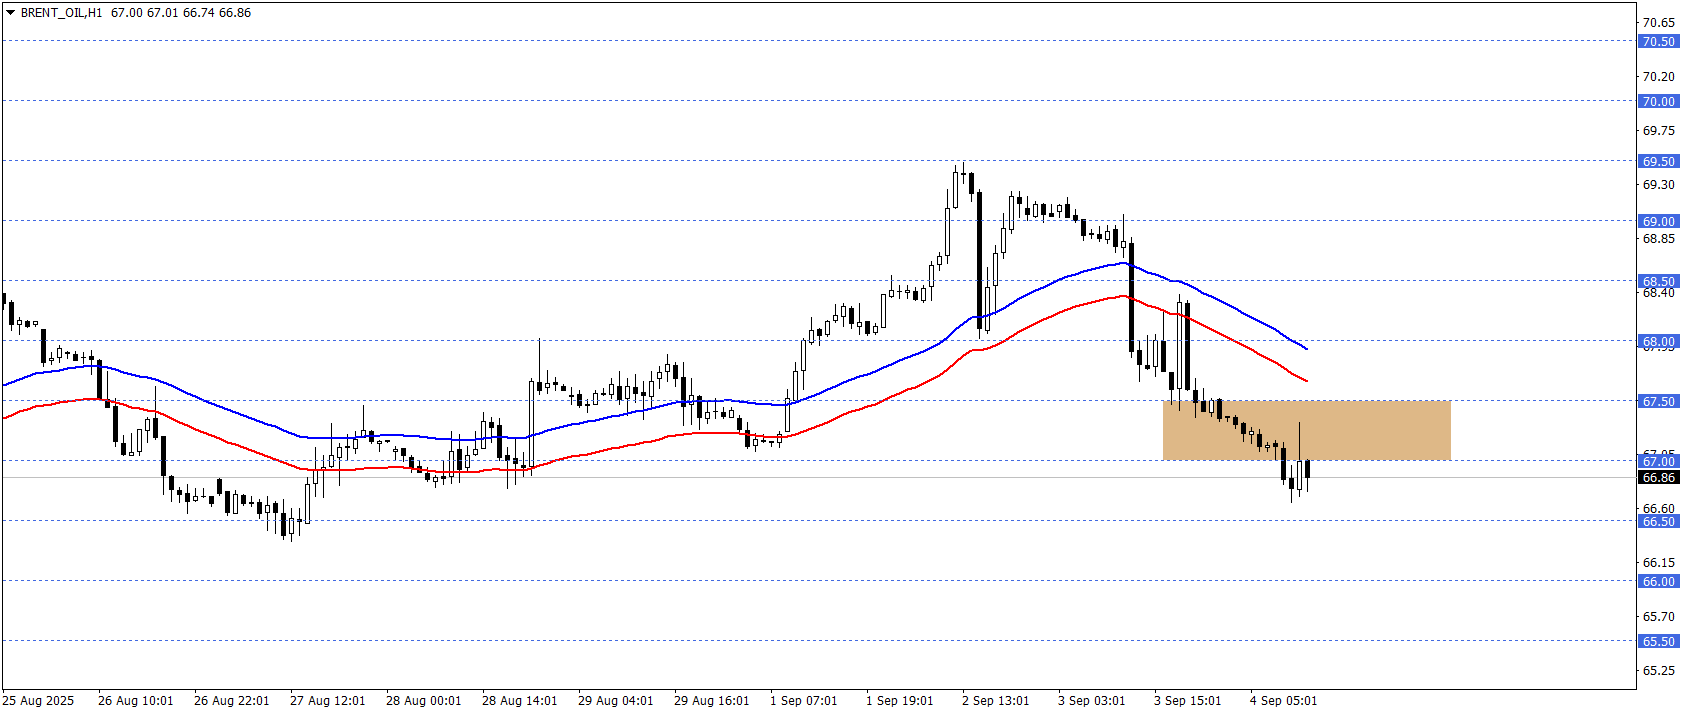Image resolution: width=1686 pixels, height=713 pixels.
Task: Select the 66.00 price level label
Action: tap(1658, 581)
